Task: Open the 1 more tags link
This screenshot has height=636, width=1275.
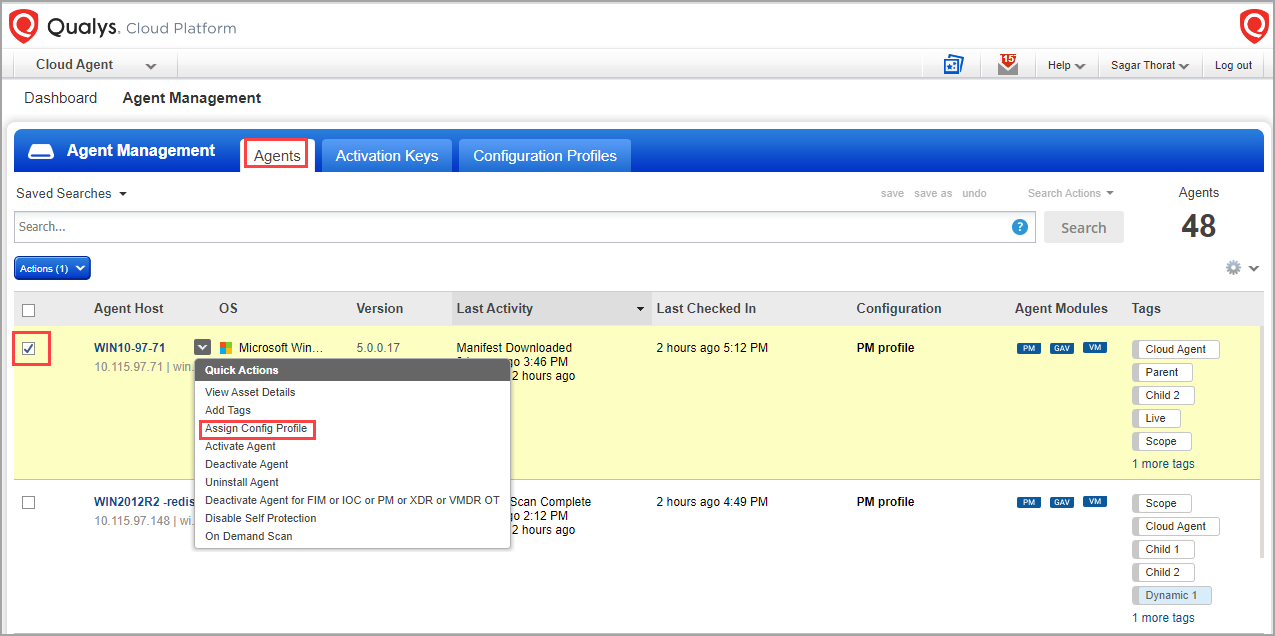Action: pos(1162,463)
